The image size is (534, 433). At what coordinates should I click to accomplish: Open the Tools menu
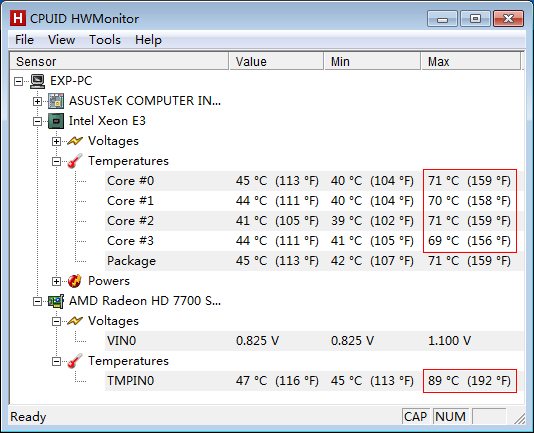105,40
